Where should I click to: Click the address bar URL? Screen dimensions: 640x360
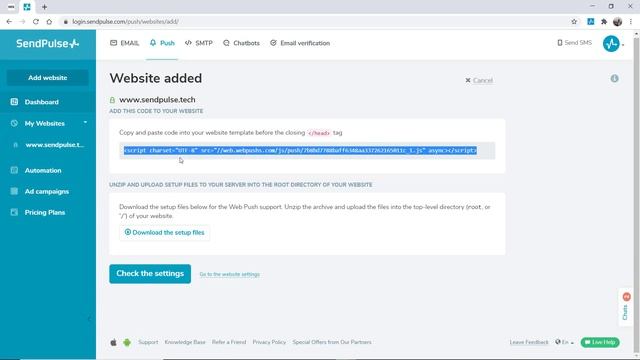point(126,22)
